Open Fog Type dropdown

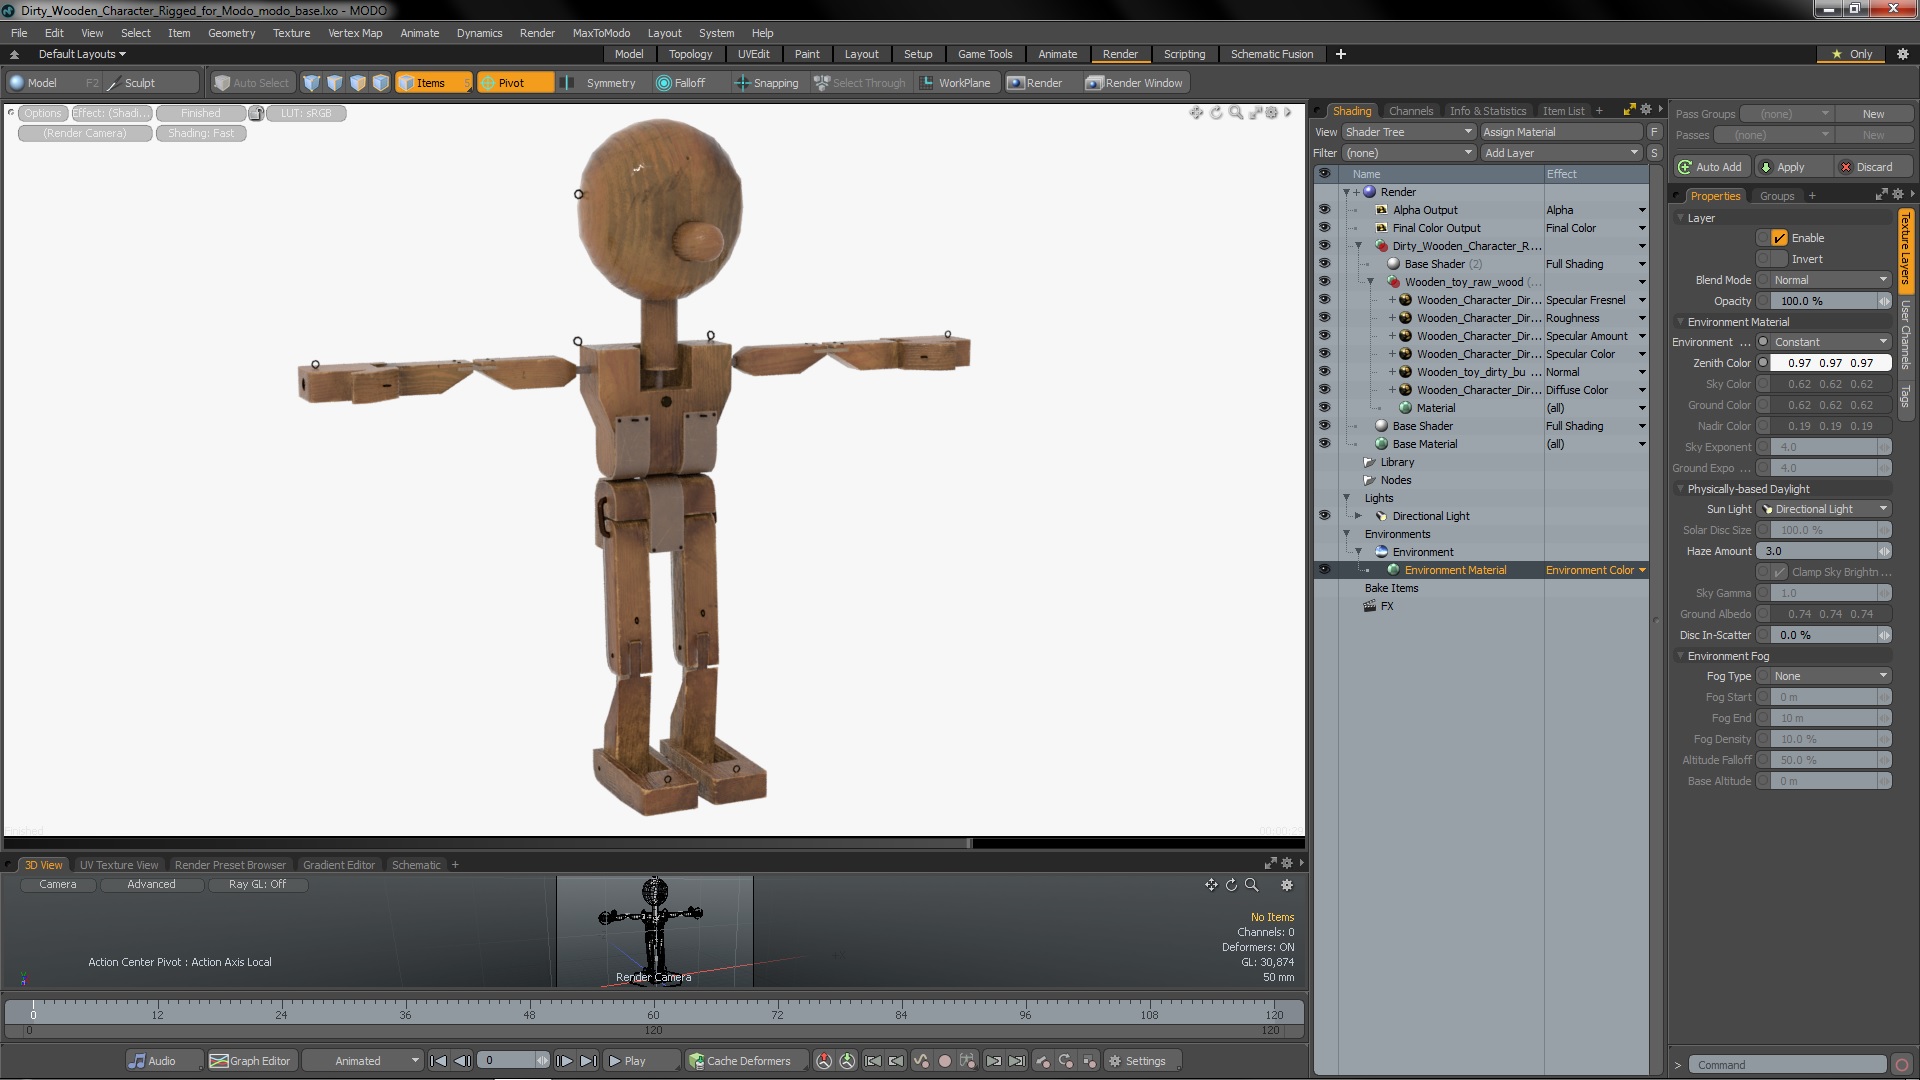1830,676
